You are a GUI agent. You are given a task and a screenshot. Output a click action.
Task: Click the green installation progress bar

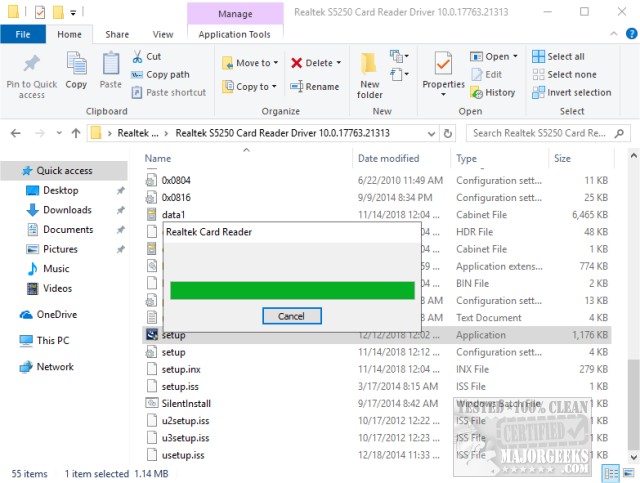292,290
